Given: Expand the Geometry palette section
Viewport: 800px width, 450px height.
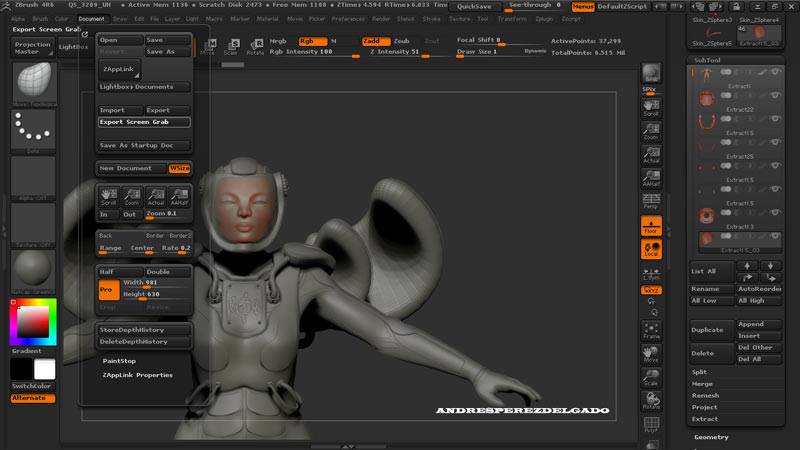Looking at the screenshot, I should tap(711, 437).
